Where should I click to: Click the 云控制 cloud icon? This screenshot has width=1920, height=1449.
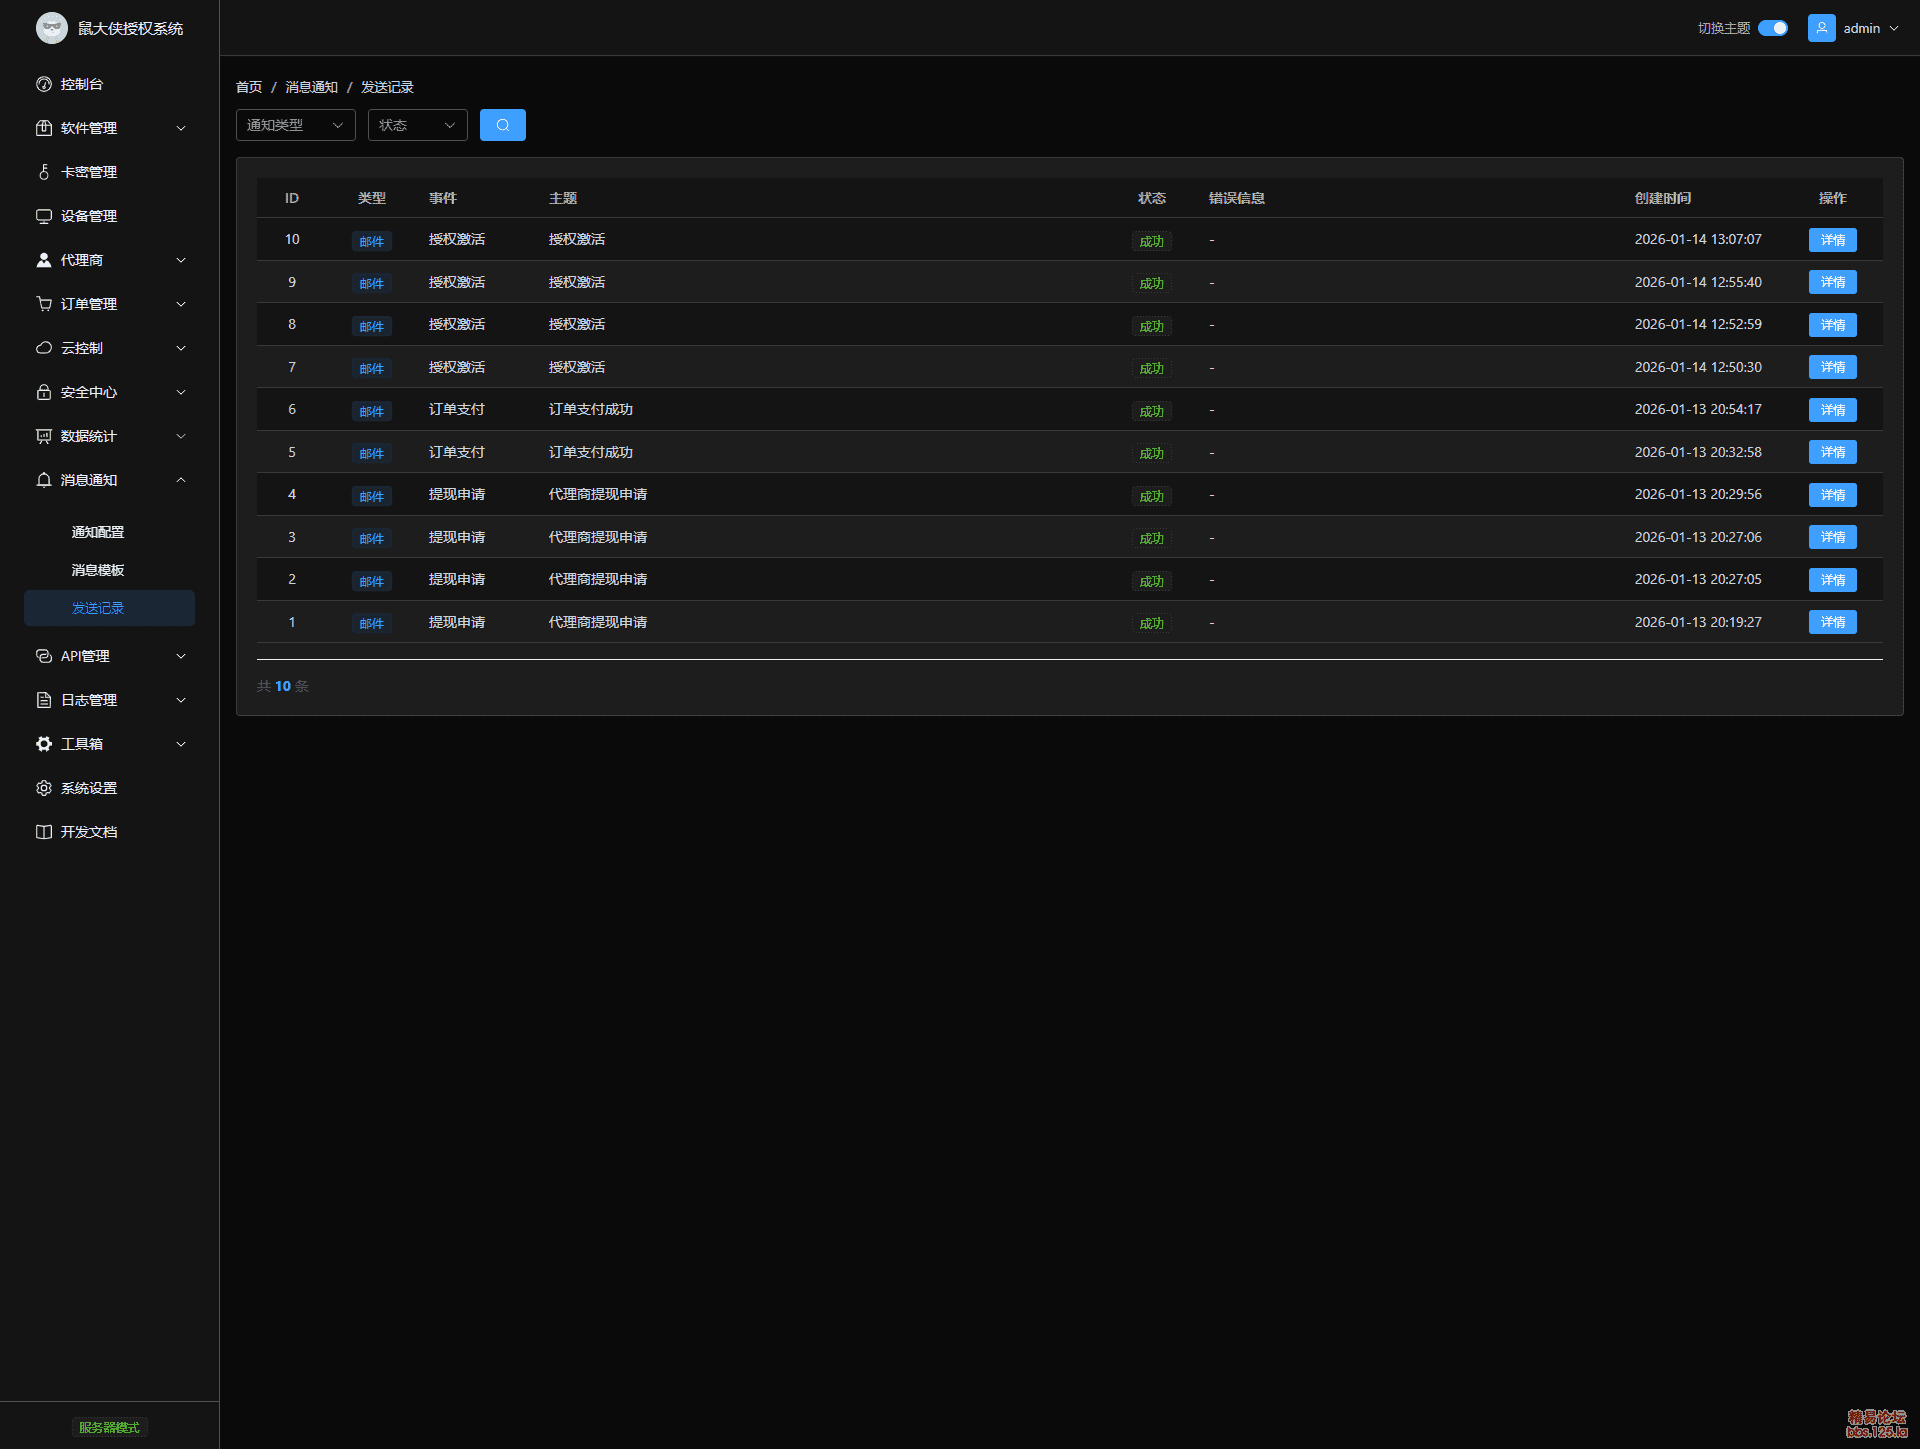[x=44, y=348]
